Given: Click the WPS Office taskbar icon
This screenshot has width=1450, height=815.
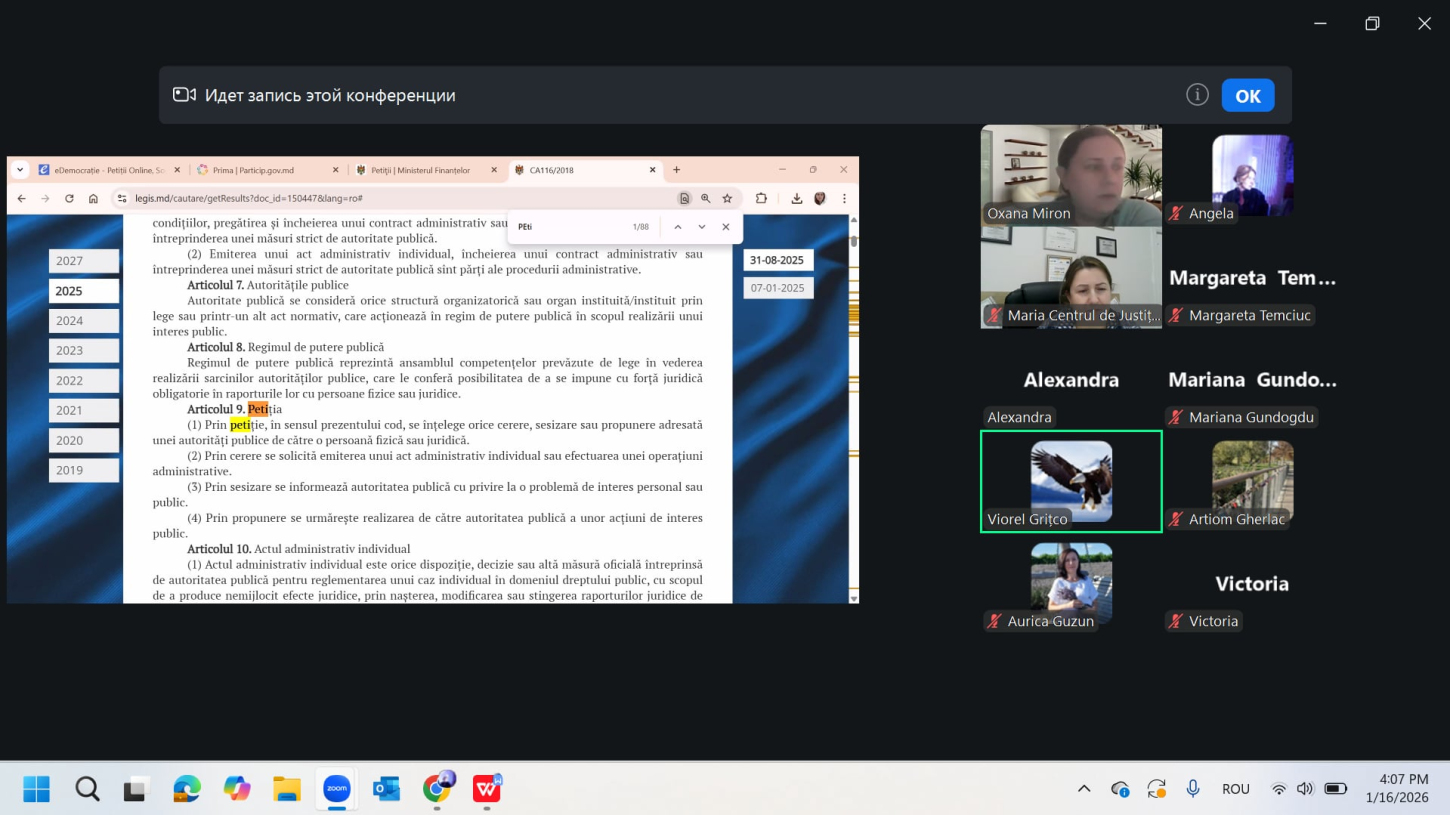Looking at the screenshot, I should coord(487,789).
